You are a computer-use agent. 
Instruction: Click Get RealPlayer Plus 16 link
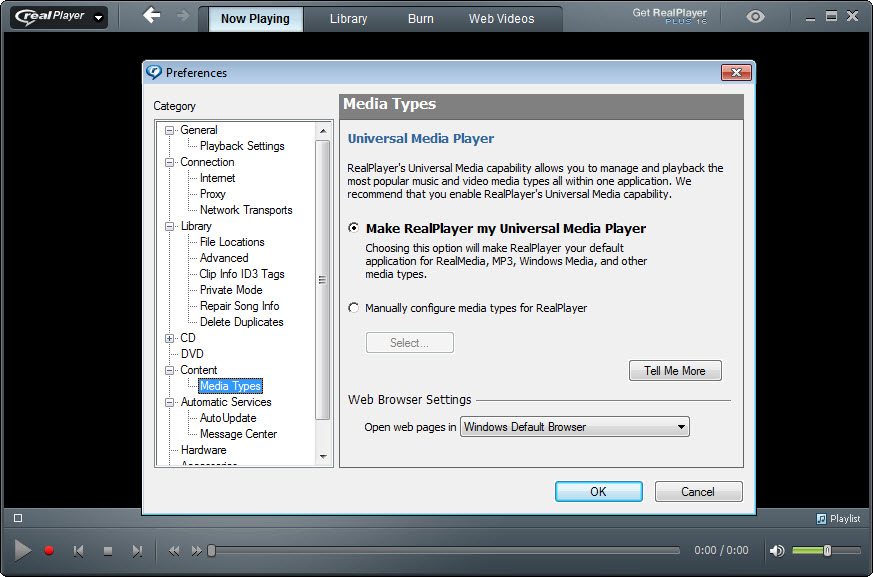pyautogui.click(x=669, y=16)
